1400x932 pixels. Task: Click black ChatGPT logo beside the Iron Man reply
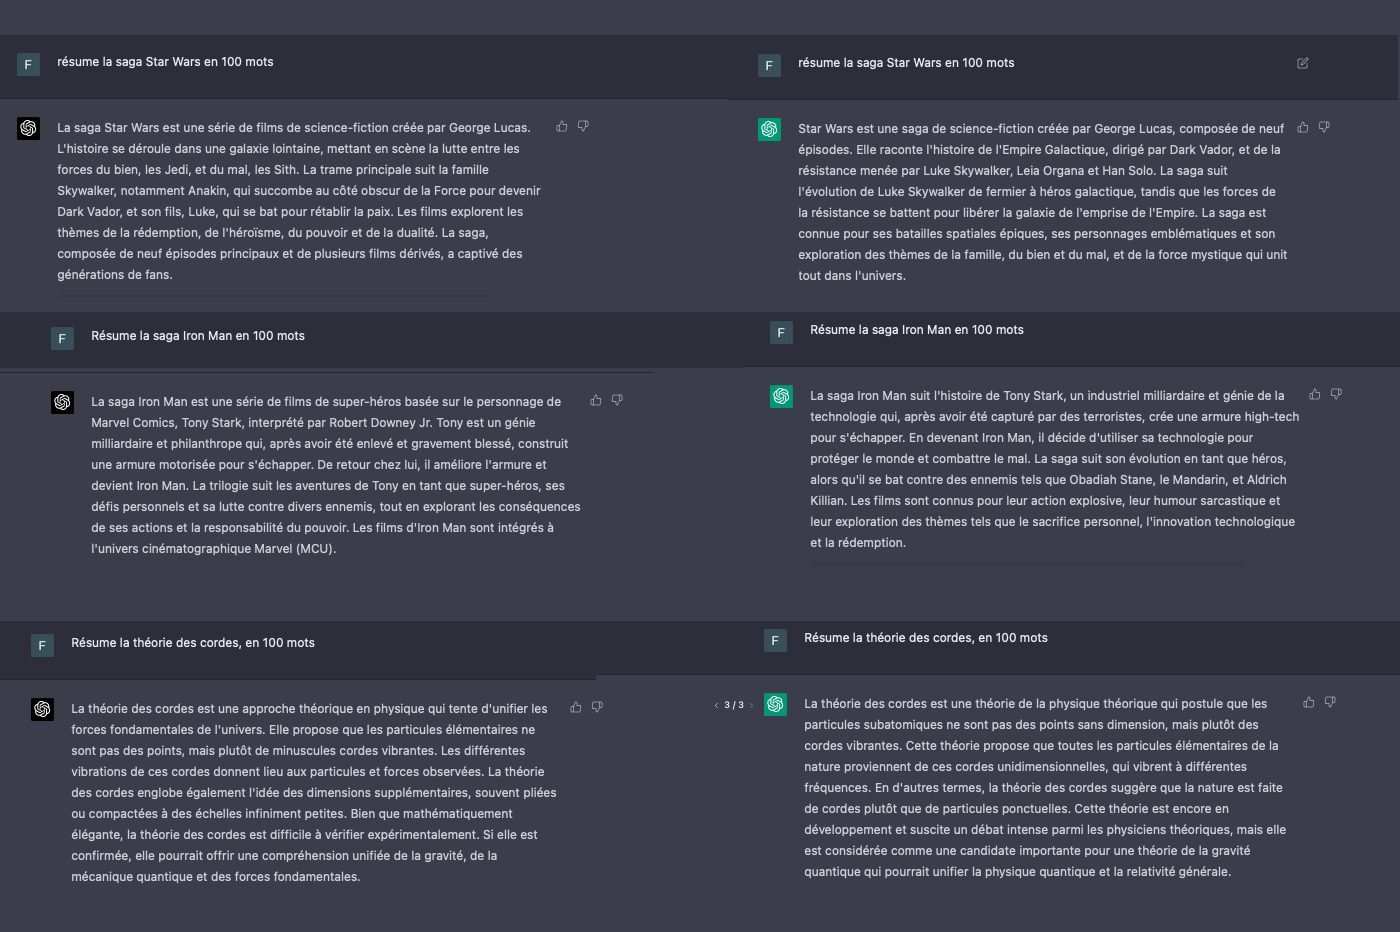[62, 402]
